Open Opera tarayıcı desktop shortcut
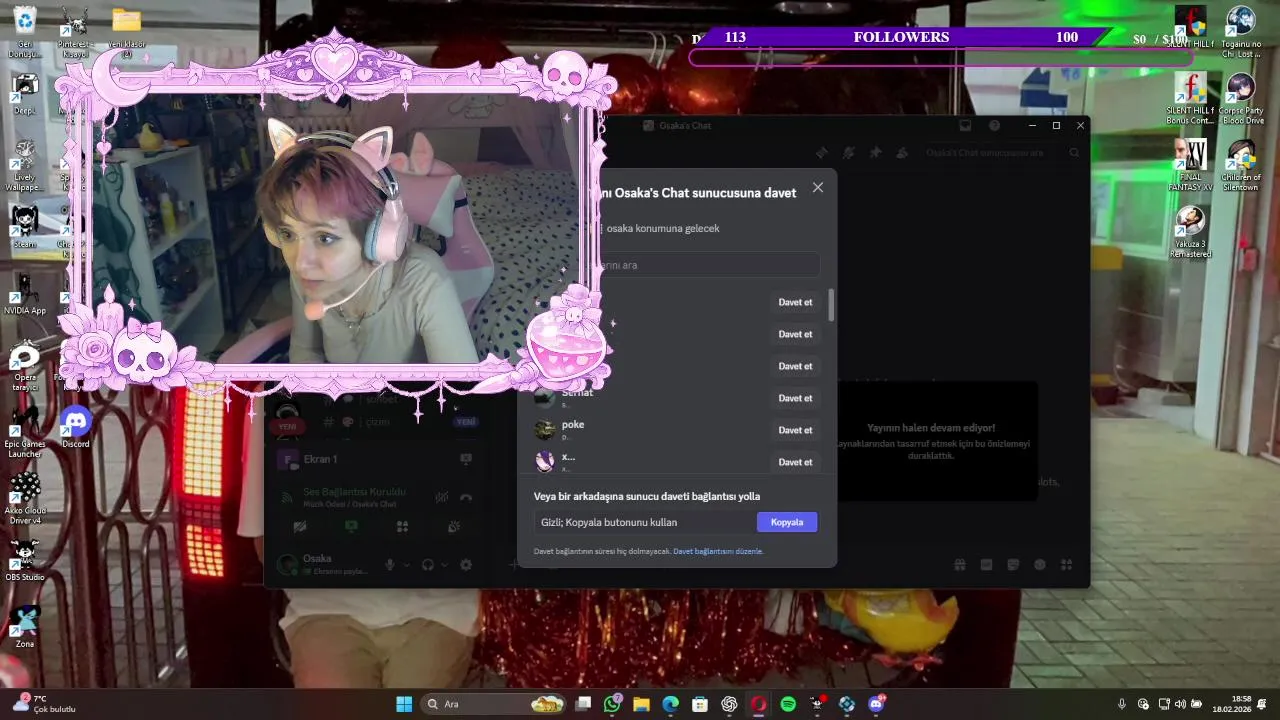 click(x=25, y=365)
